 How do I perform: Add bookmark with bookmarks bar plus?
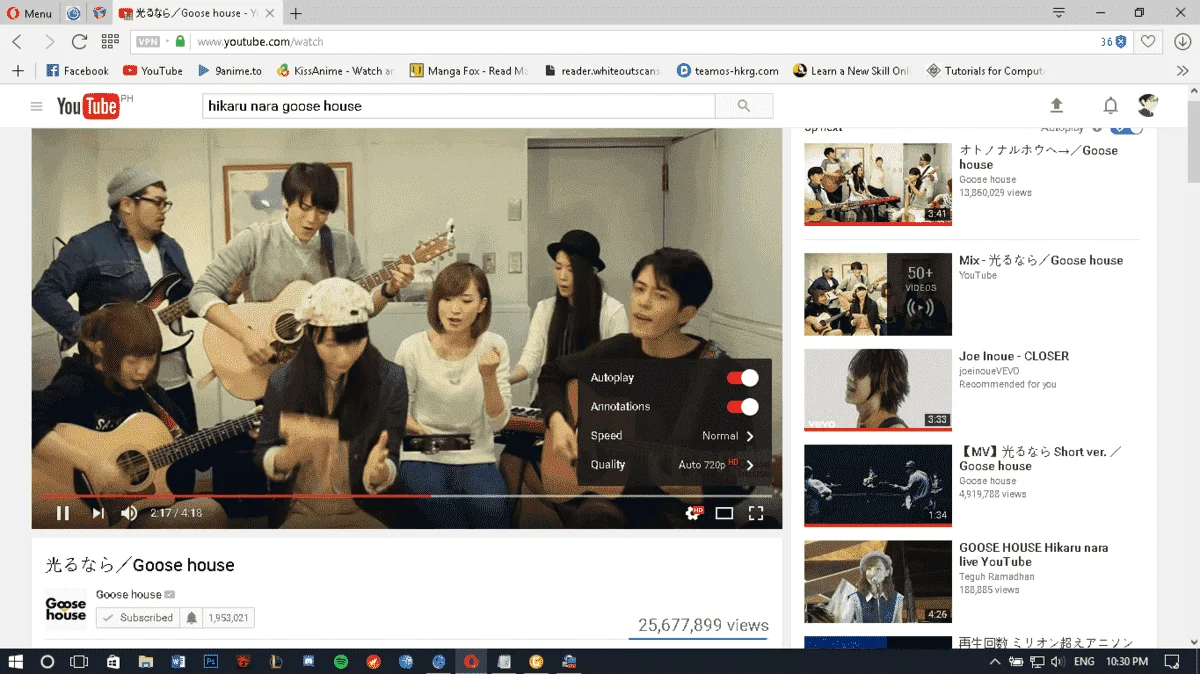click(17, 71)
